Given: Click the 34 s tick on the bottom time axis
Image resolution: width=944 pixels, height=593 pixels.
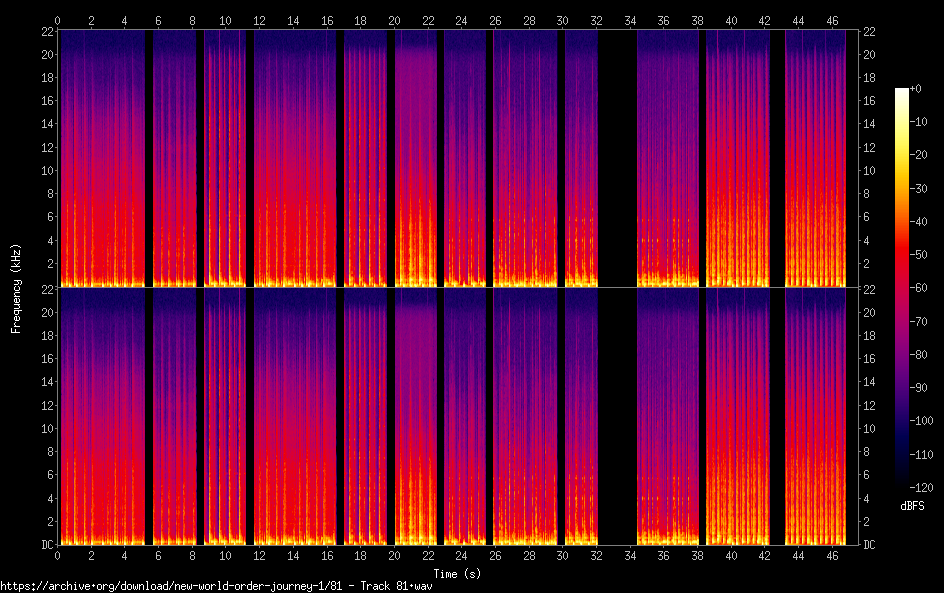Looking at the screenshot, I should coord(629,555).
